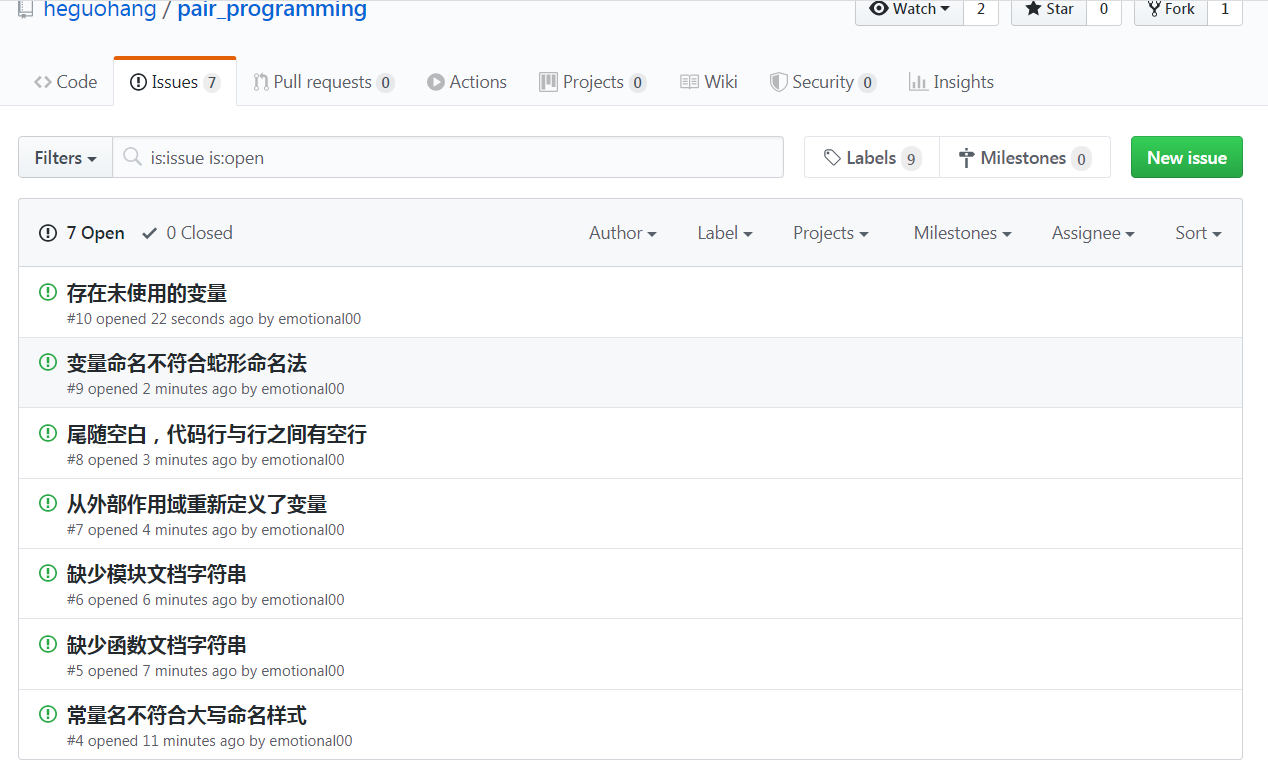Screen dimensions: 1268x762
Task: Click the stargazers count 0
Action: pyautogui.click(x=1104, y=10)
